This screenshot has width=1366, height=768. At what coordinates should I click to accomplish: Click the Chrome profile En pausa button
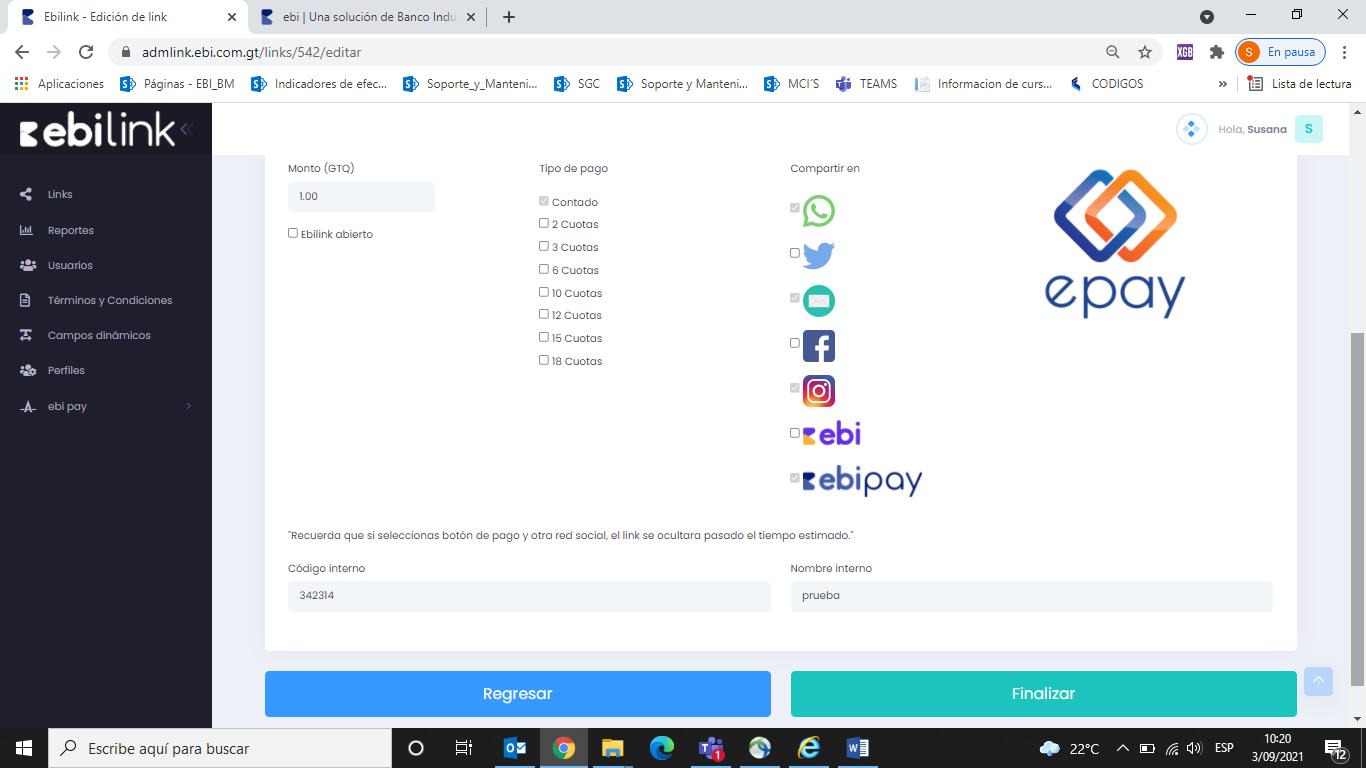pos(1281,52)
